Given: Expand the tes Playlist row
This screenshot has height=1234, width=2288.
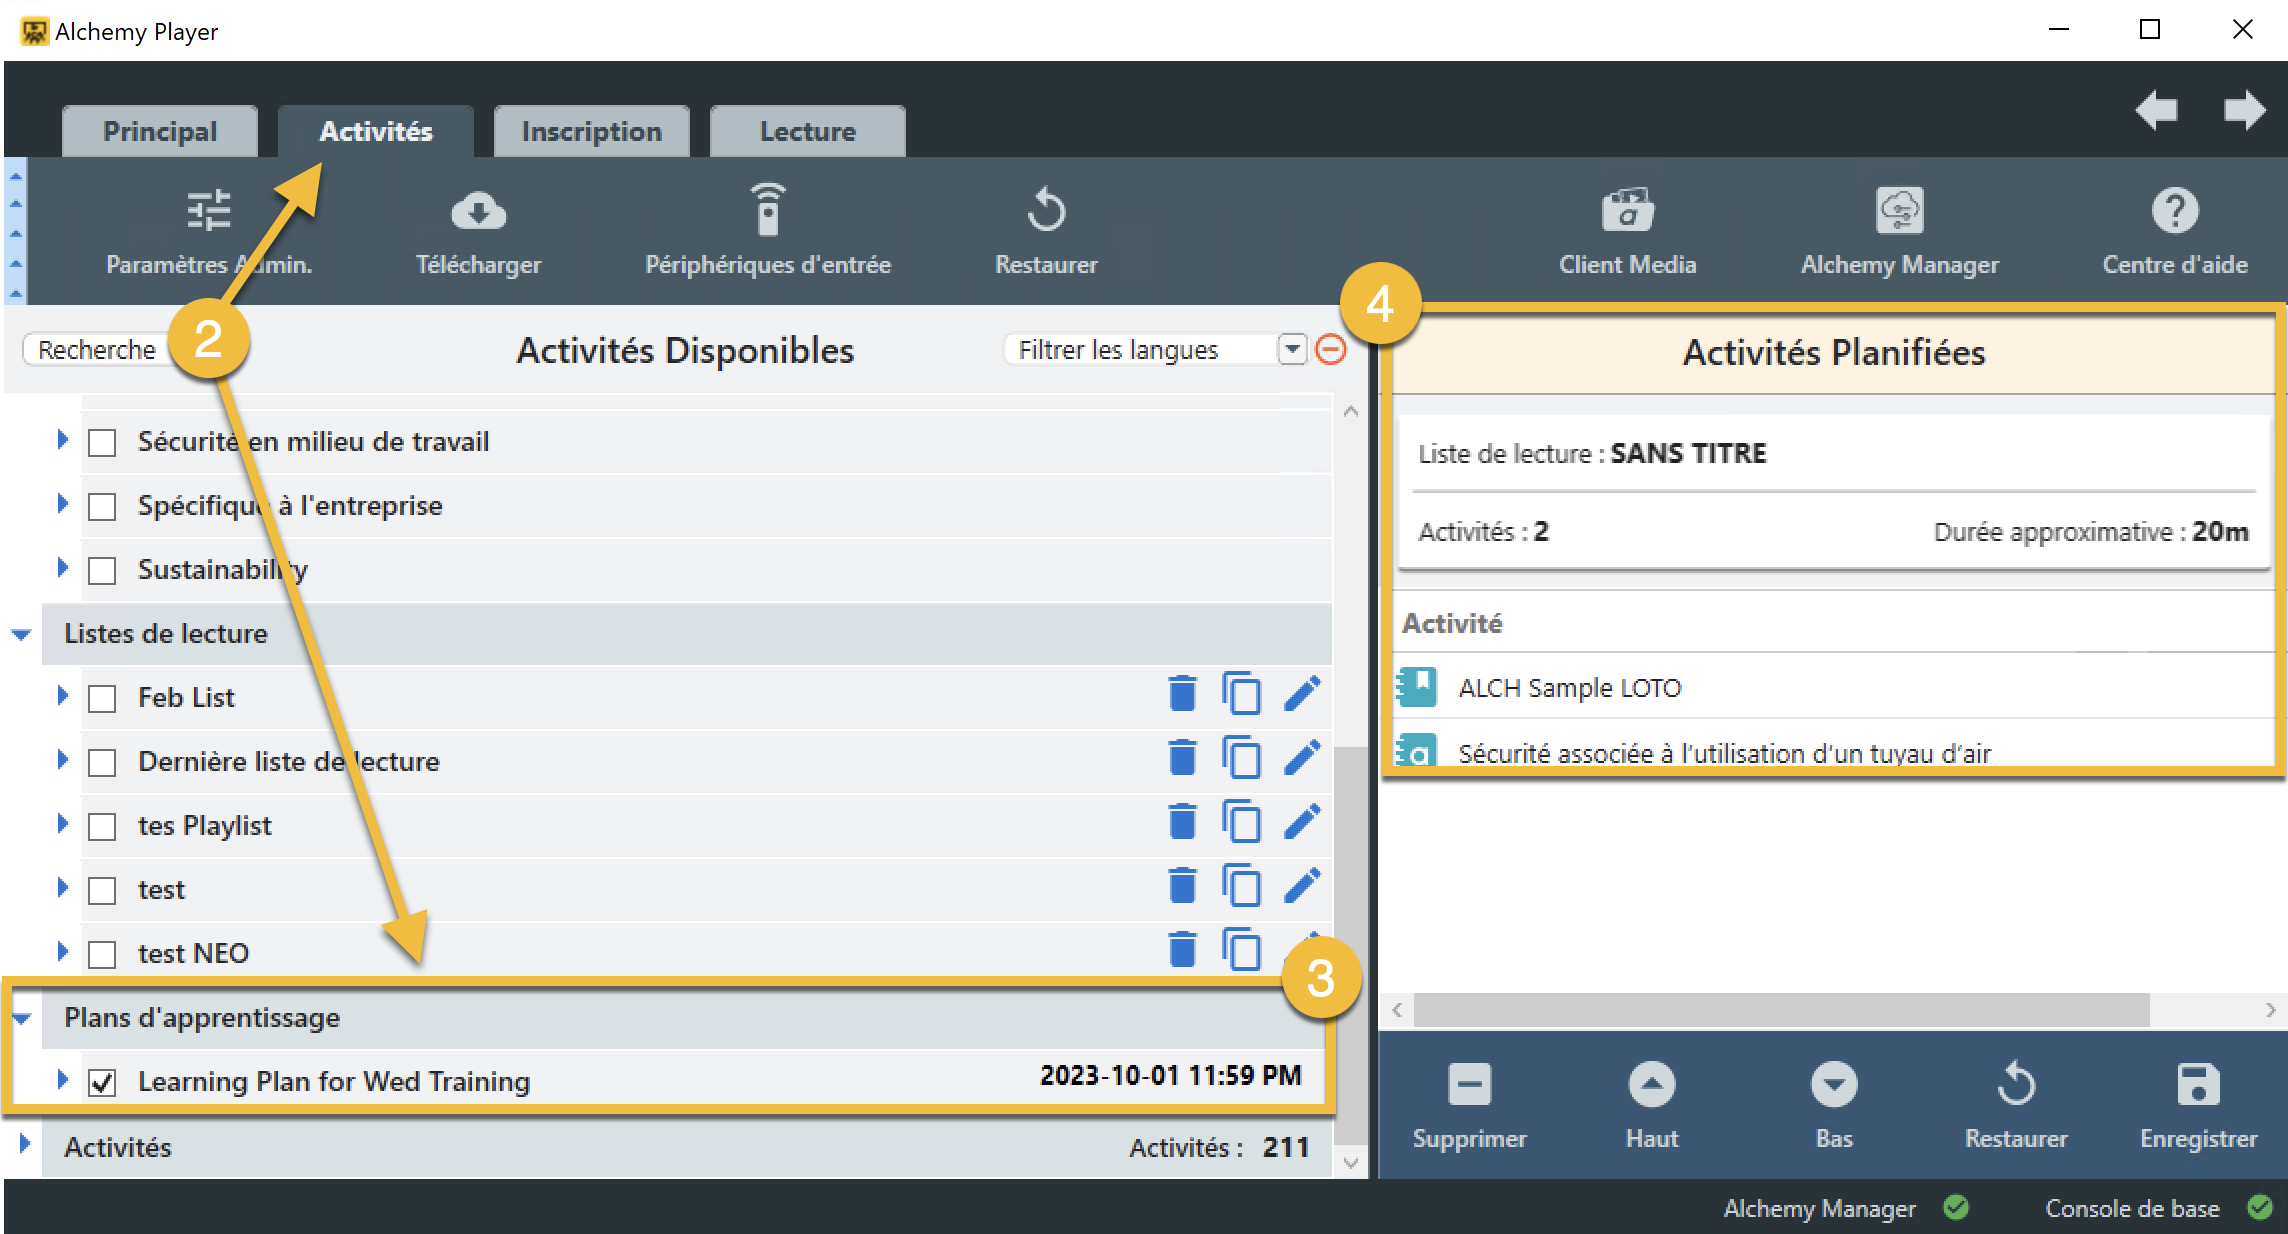Looking at the screenshot, I should (62, 823).
